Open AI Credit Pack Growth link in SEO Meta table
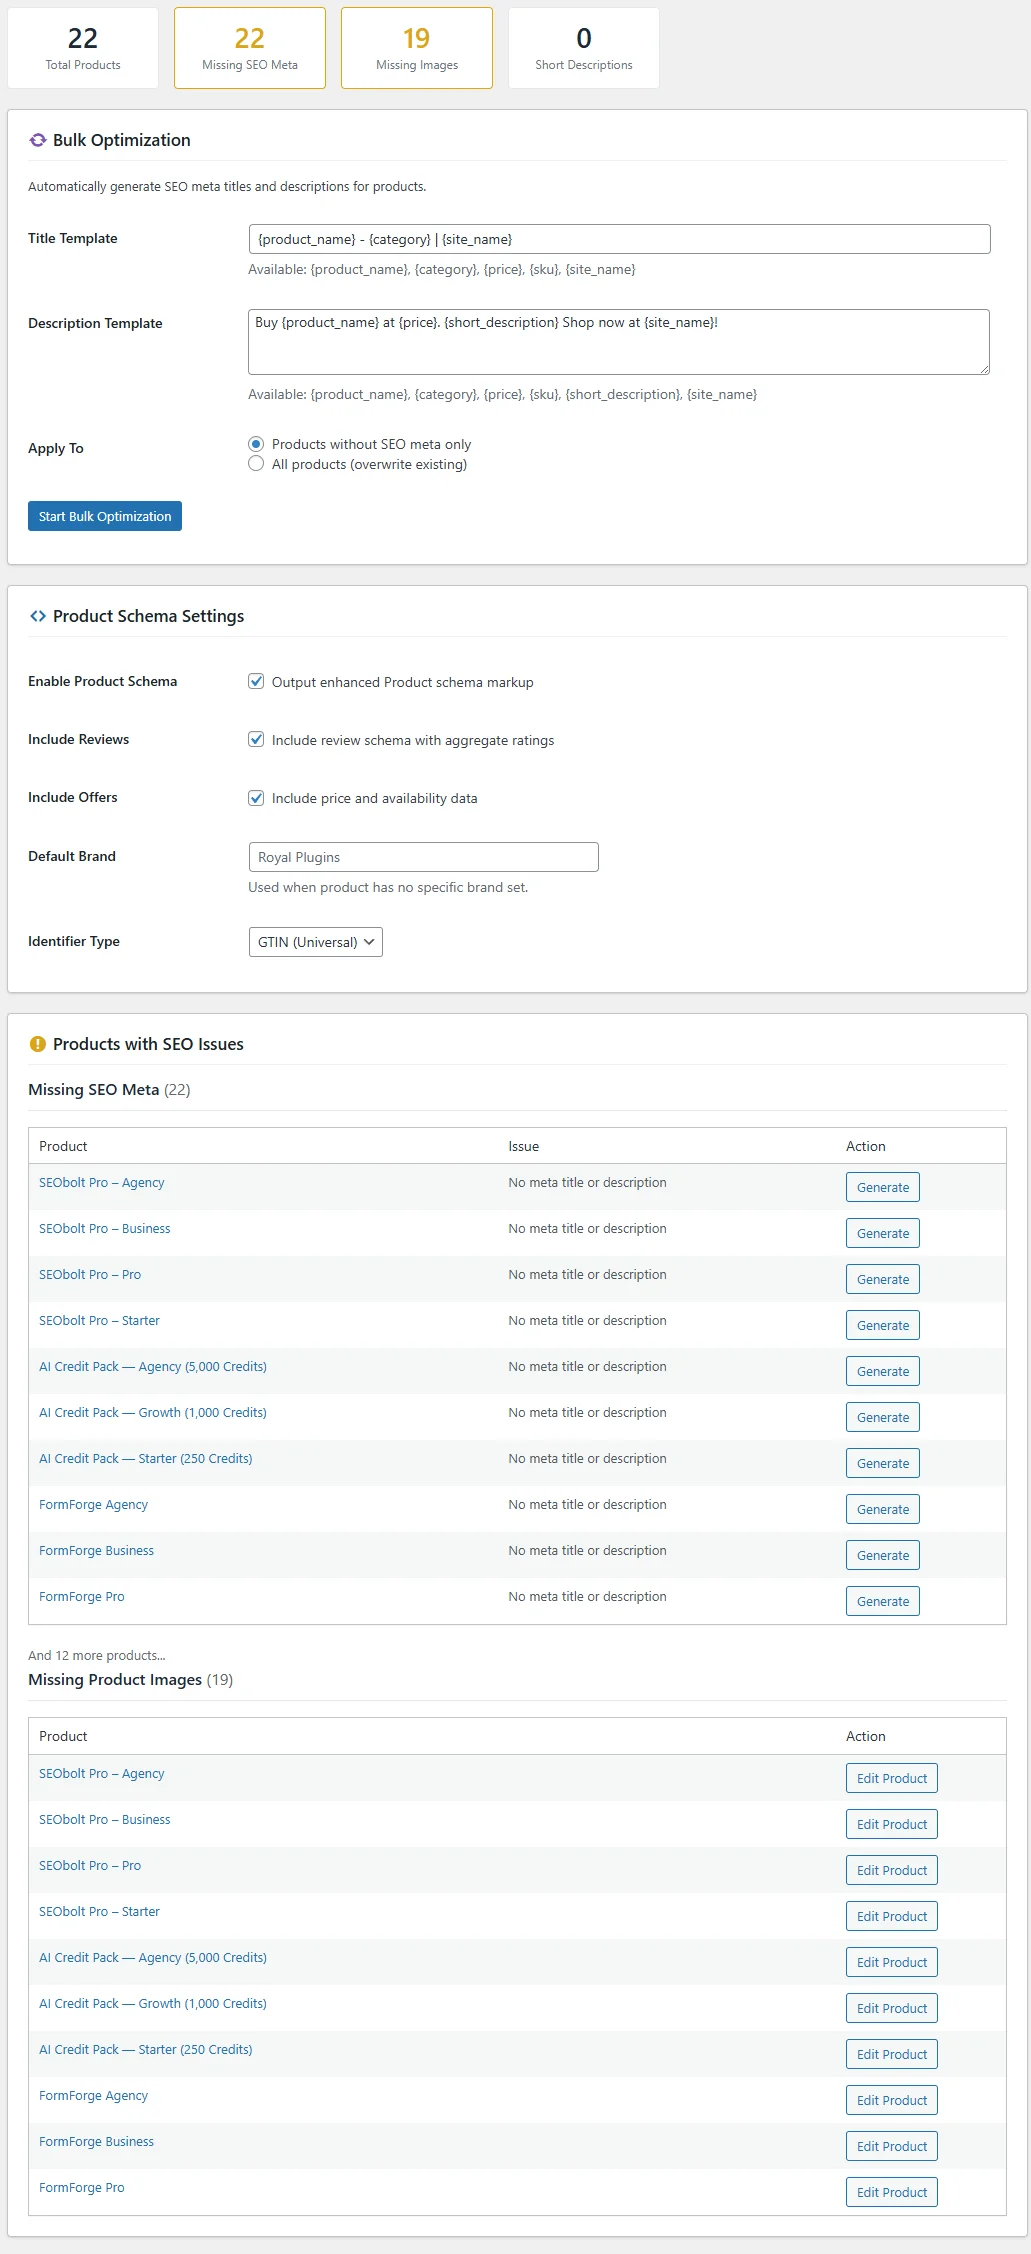 [x=153, y=1412]
